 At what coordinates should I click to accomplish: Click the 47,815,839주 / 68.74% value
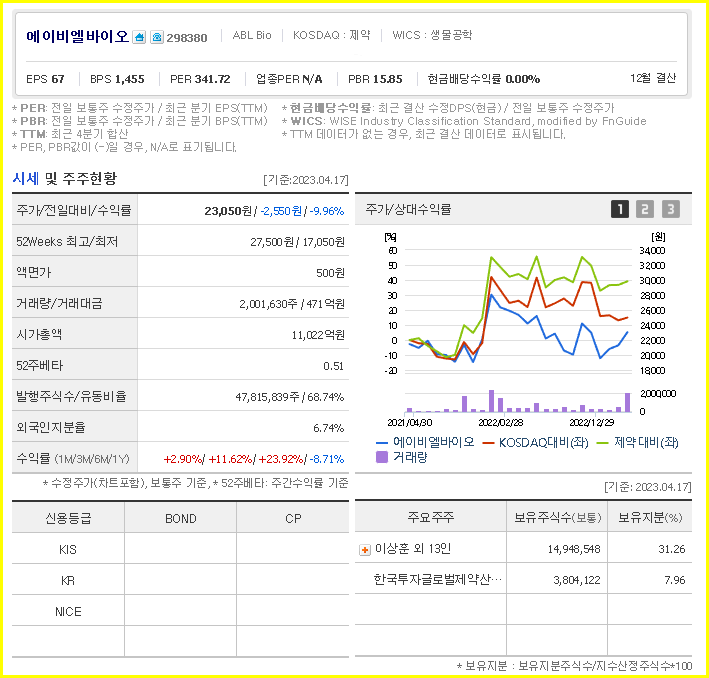coord(290,397)
